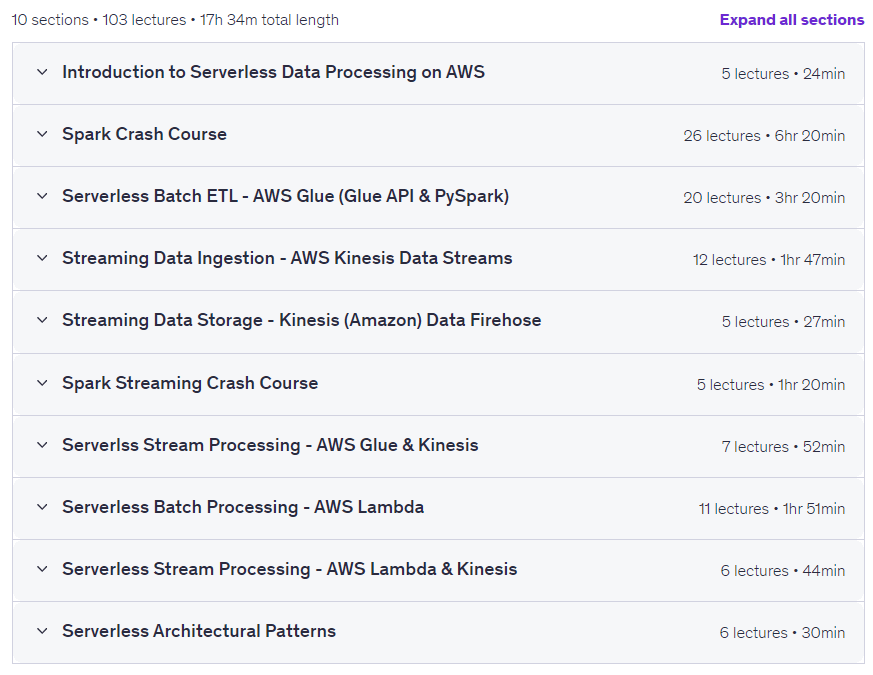
Task: Select title Serverlss Stream Processing - AWS Glue & Kinesis
Action: pos(270,445)
